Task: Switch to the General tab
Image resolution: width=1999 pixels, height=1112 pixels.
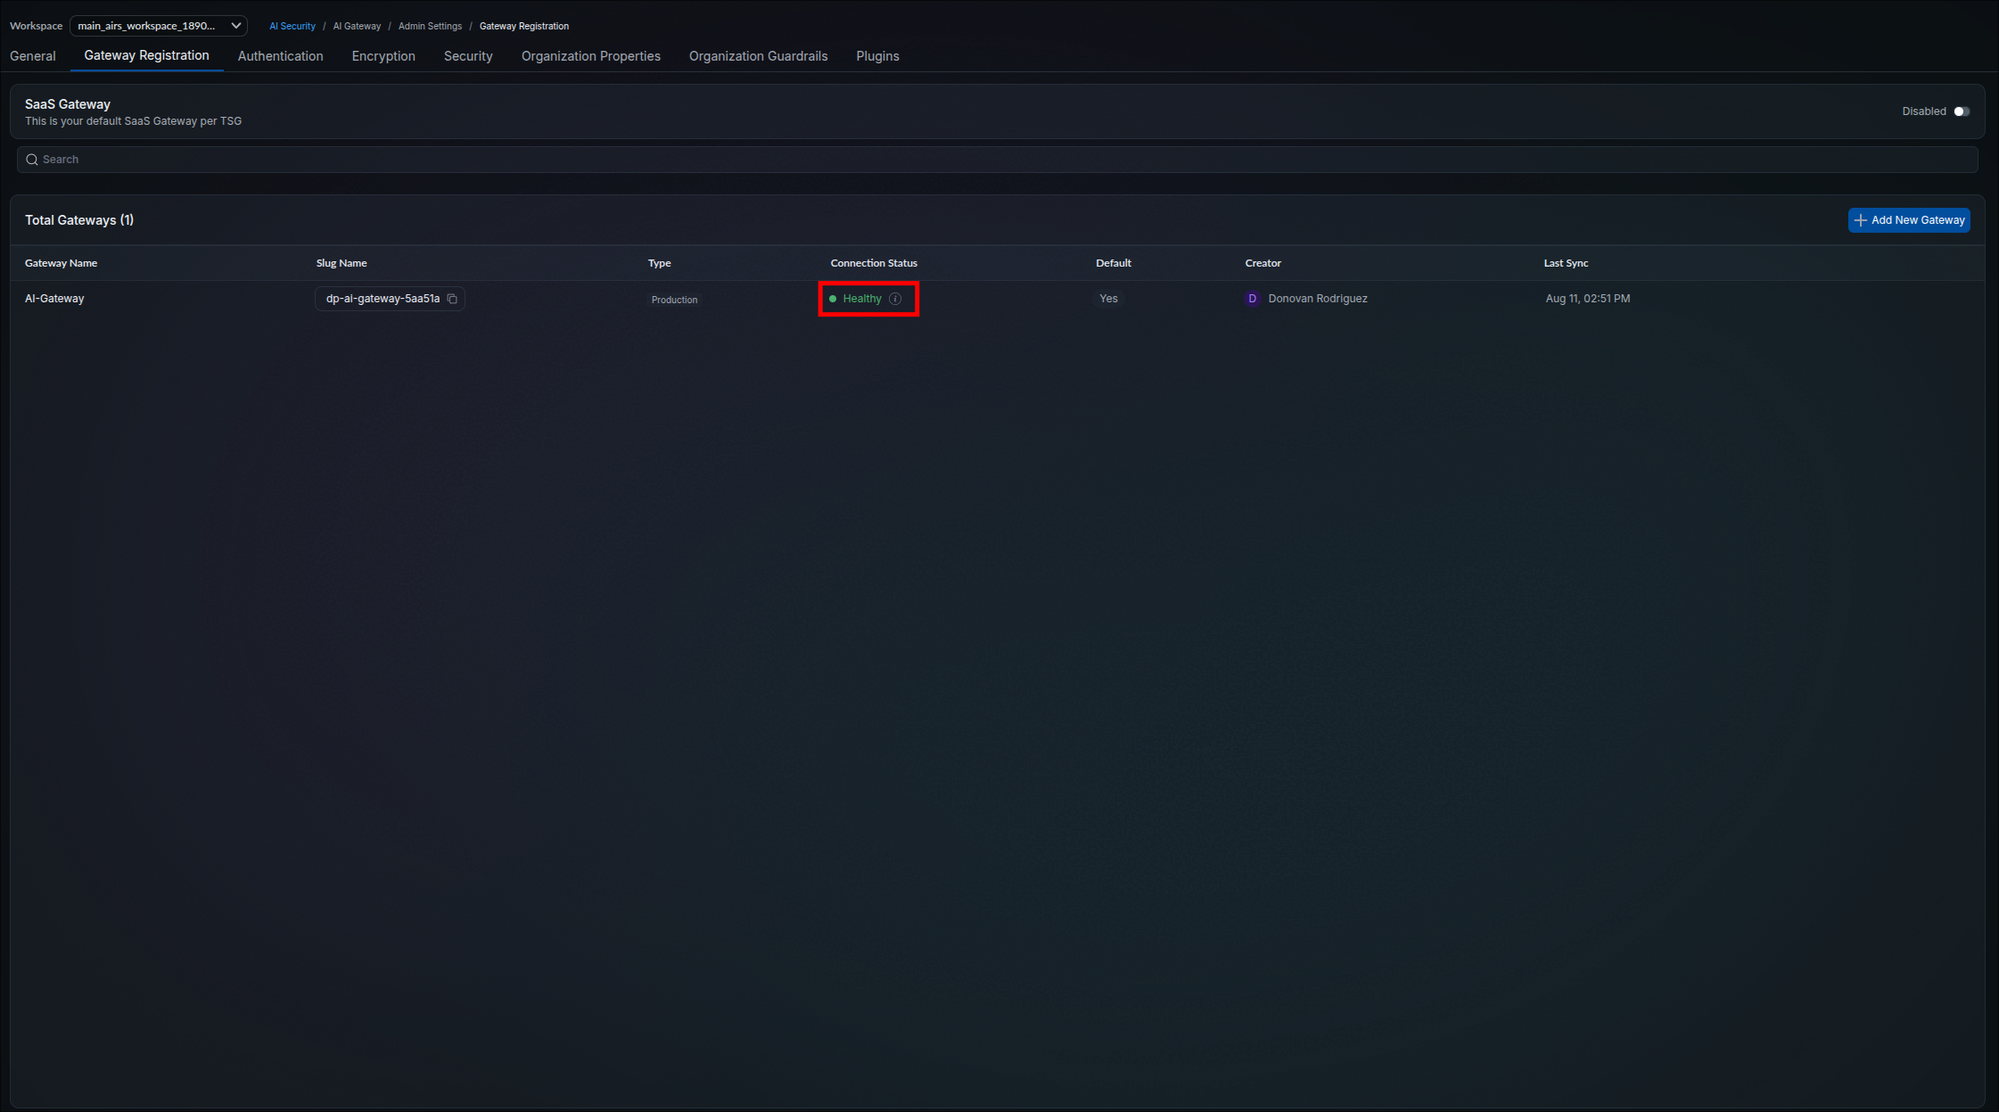Action: [33, 56]
